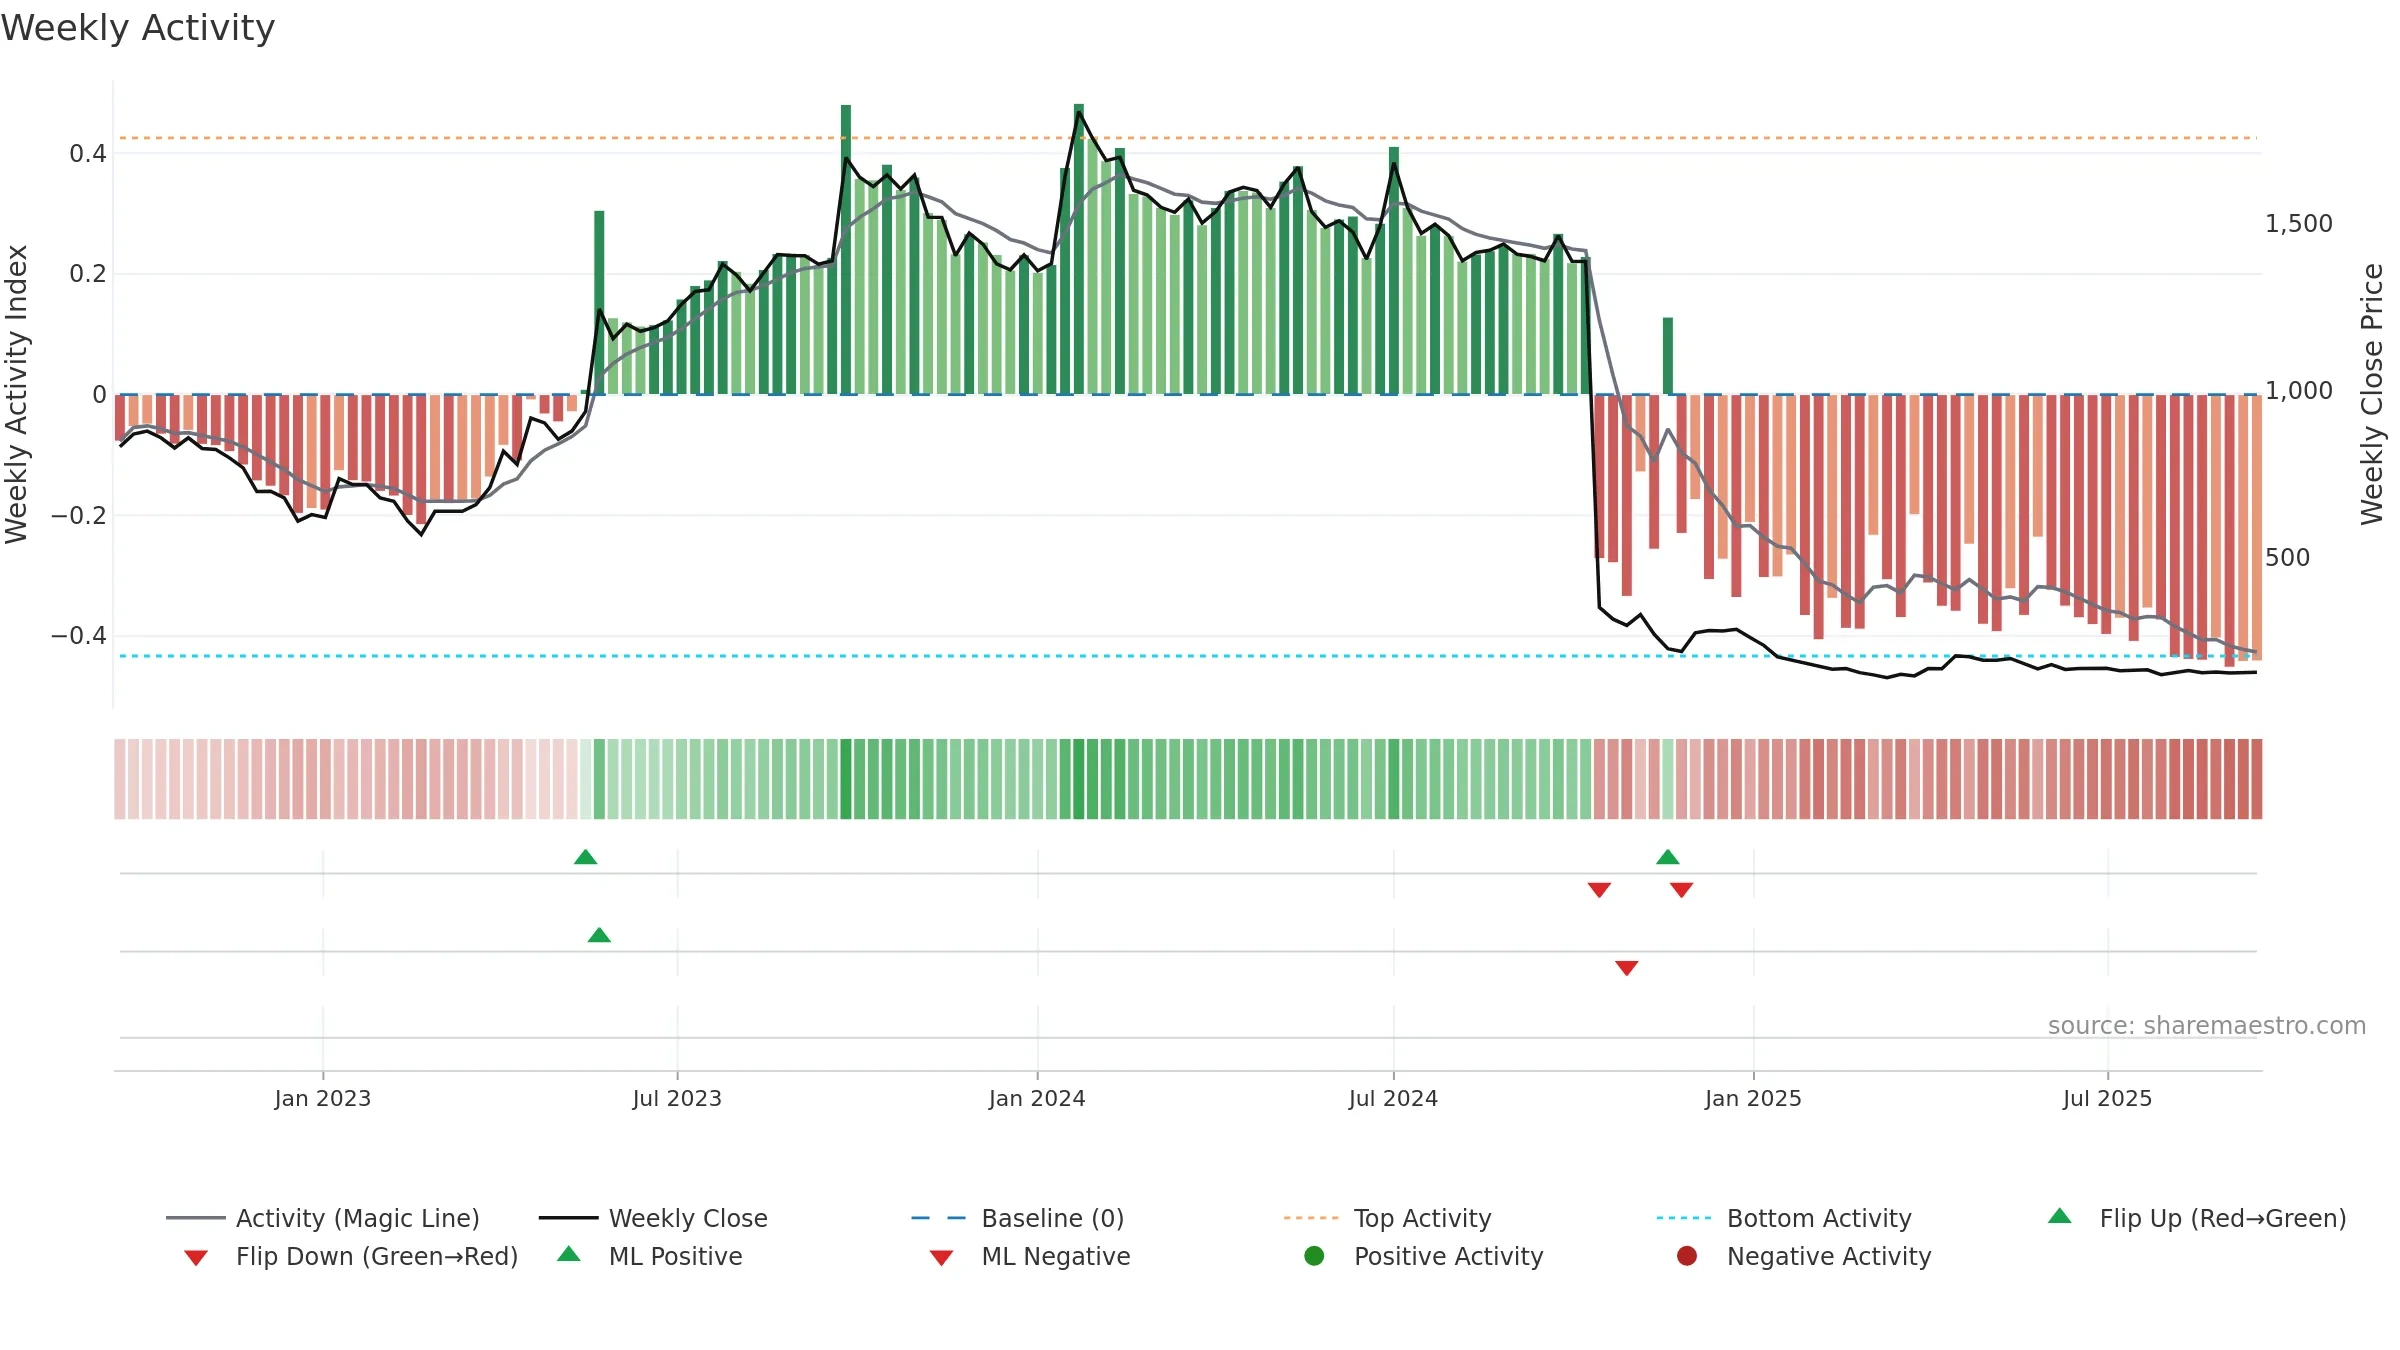Click the ML Negative red triangle in legend
Viewport: 2400px width, 1350px height.
(941, 1258)
